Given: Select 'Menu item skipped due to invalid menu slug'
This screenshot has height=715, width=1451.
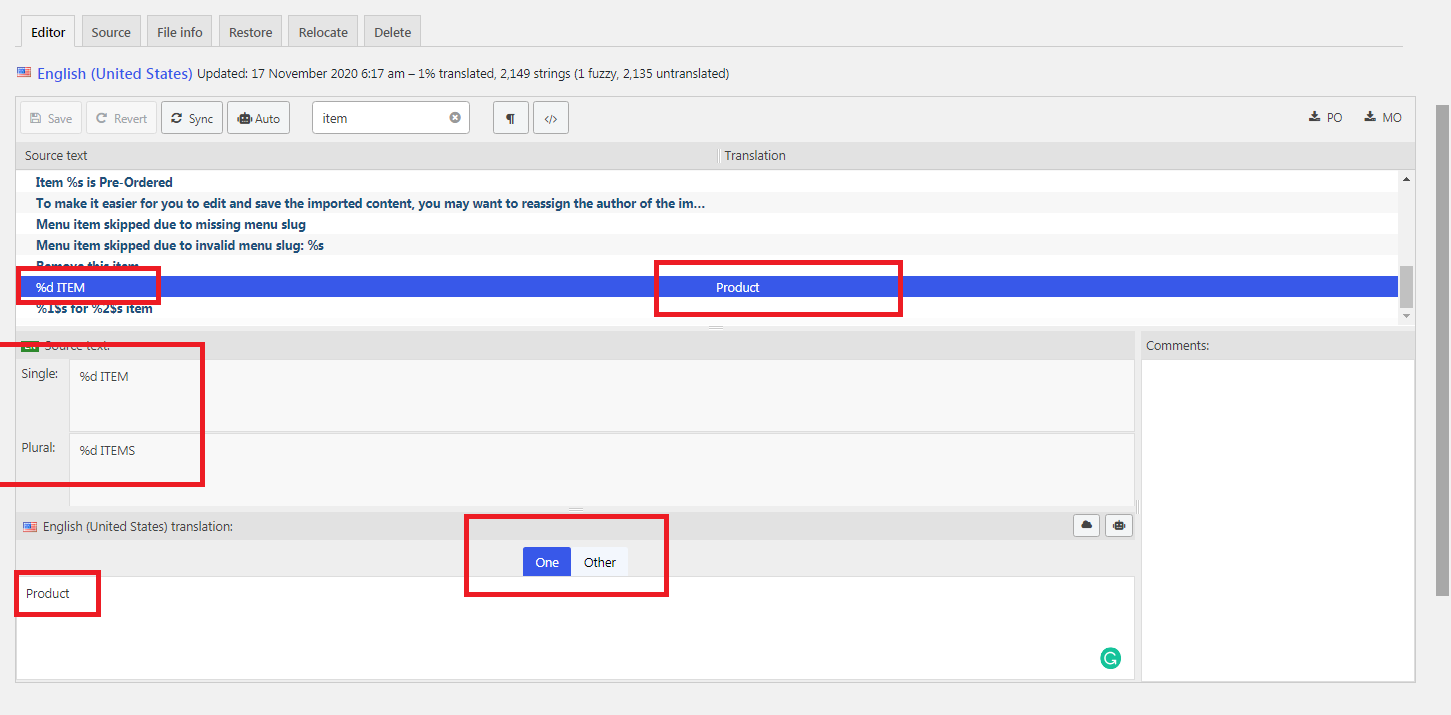Looking at the screenshot, I should (x=708, y=245).
